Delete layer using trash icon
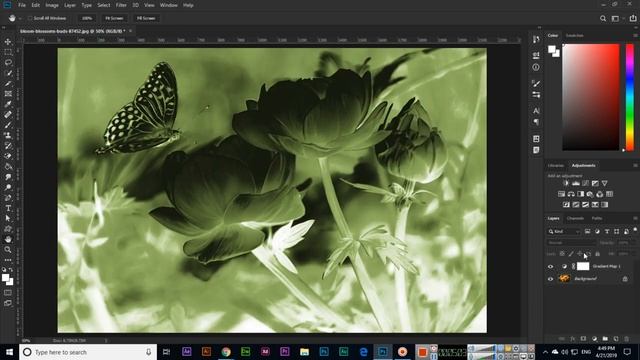The image size is (640, 360). click(x=627, y=339)
